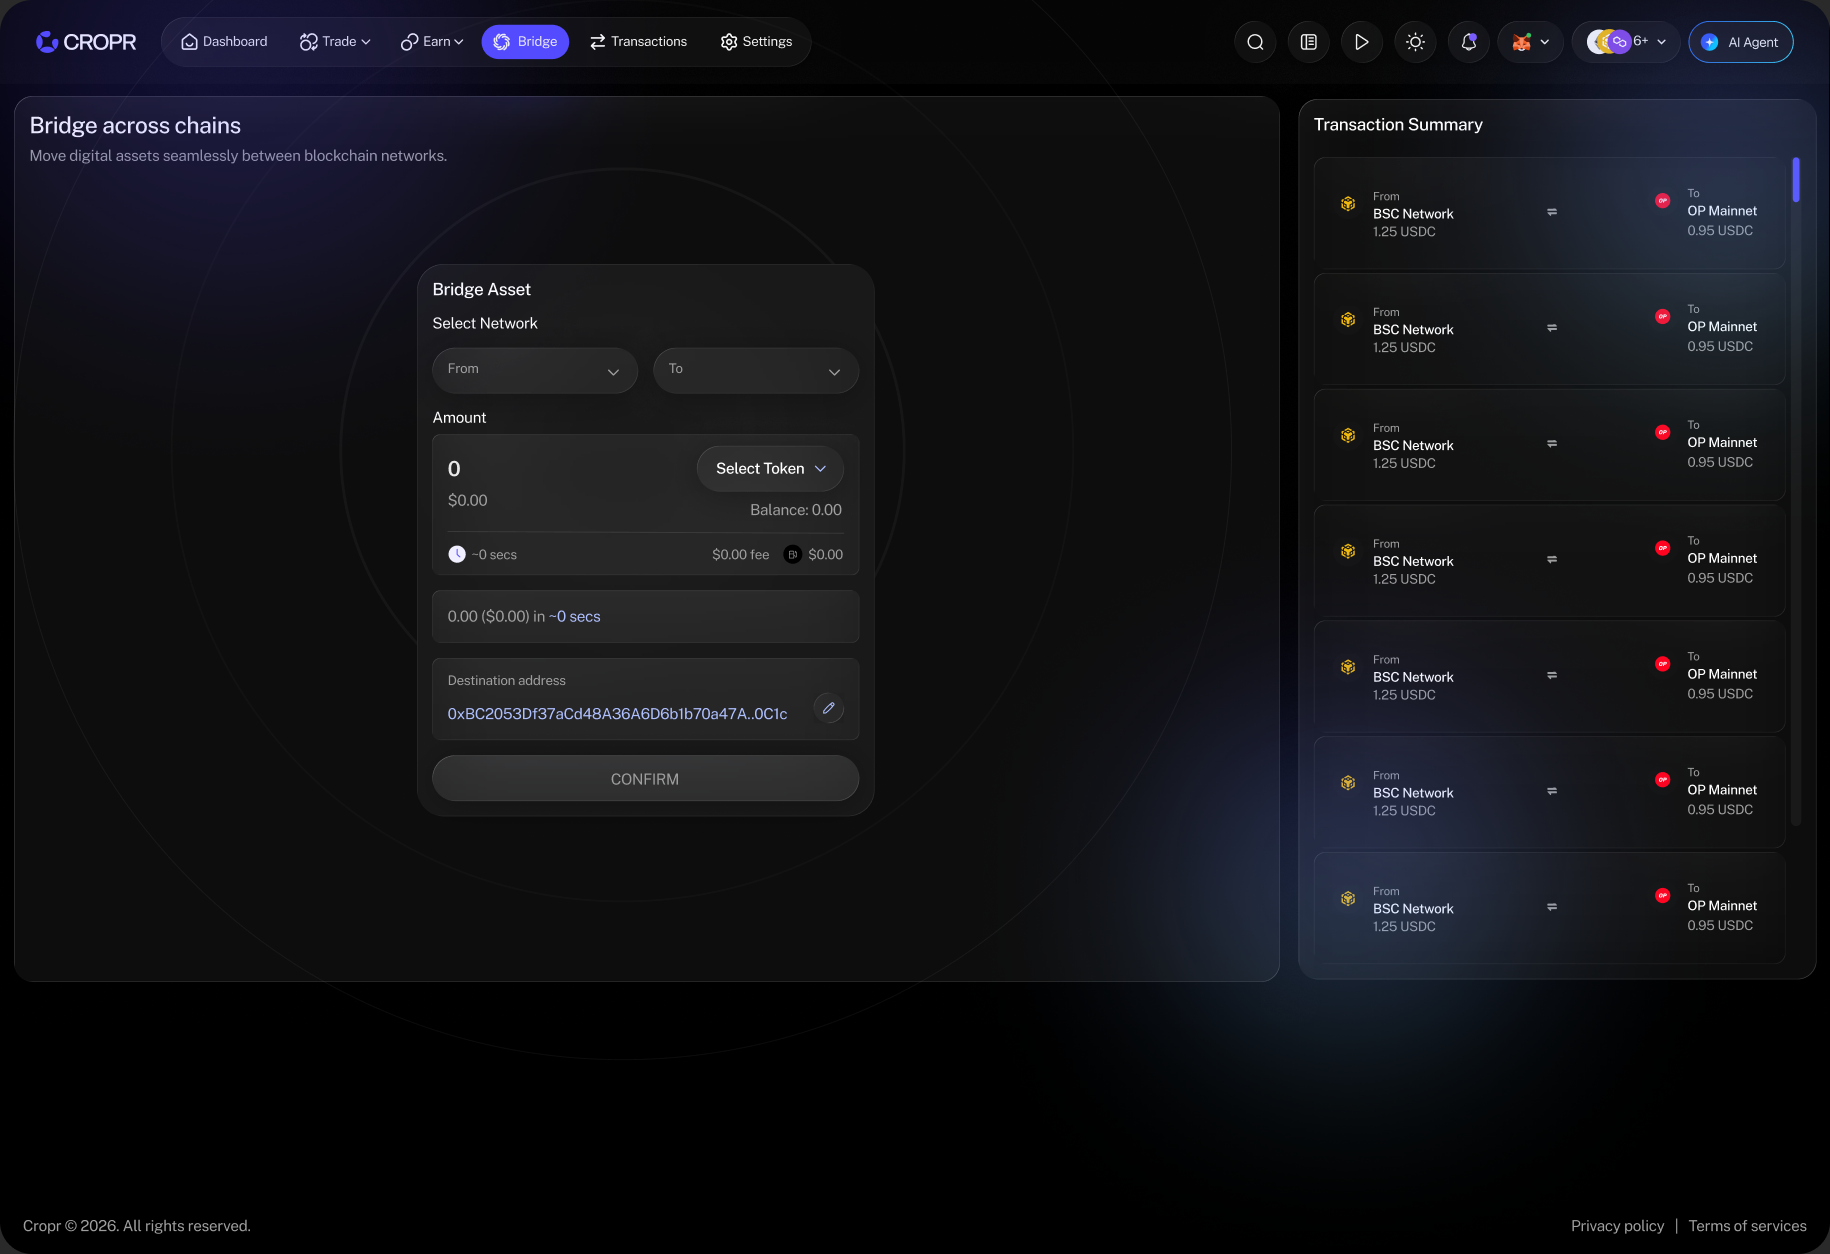This screenshot has width=1830, height=1254.
Task: Go to the Dashboard page
Action: [224, 42]
